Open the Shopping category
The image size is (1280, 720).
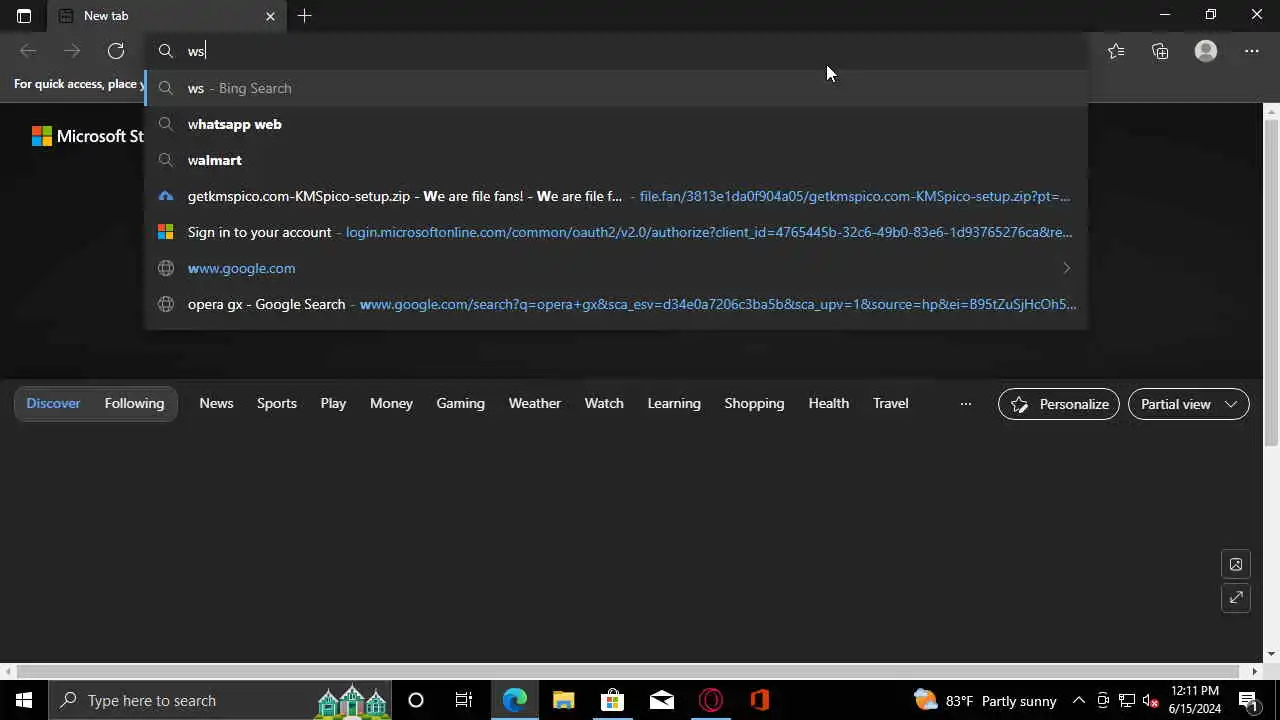[754, 403]
